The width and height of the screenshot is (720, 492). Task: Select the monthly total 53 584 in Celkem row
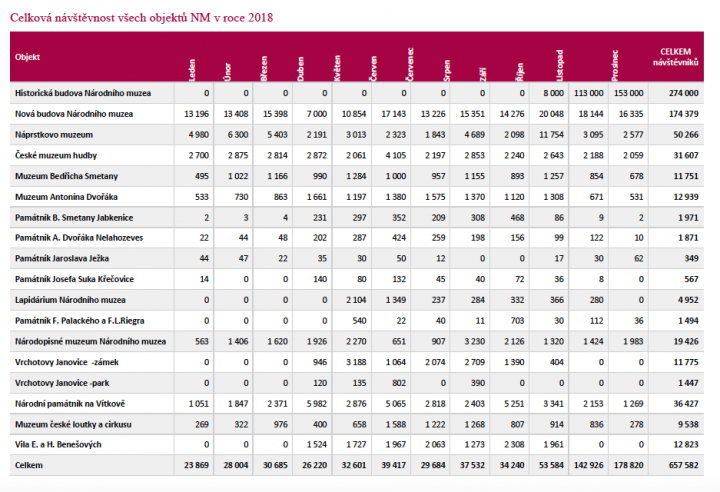(x=551, y=465)
